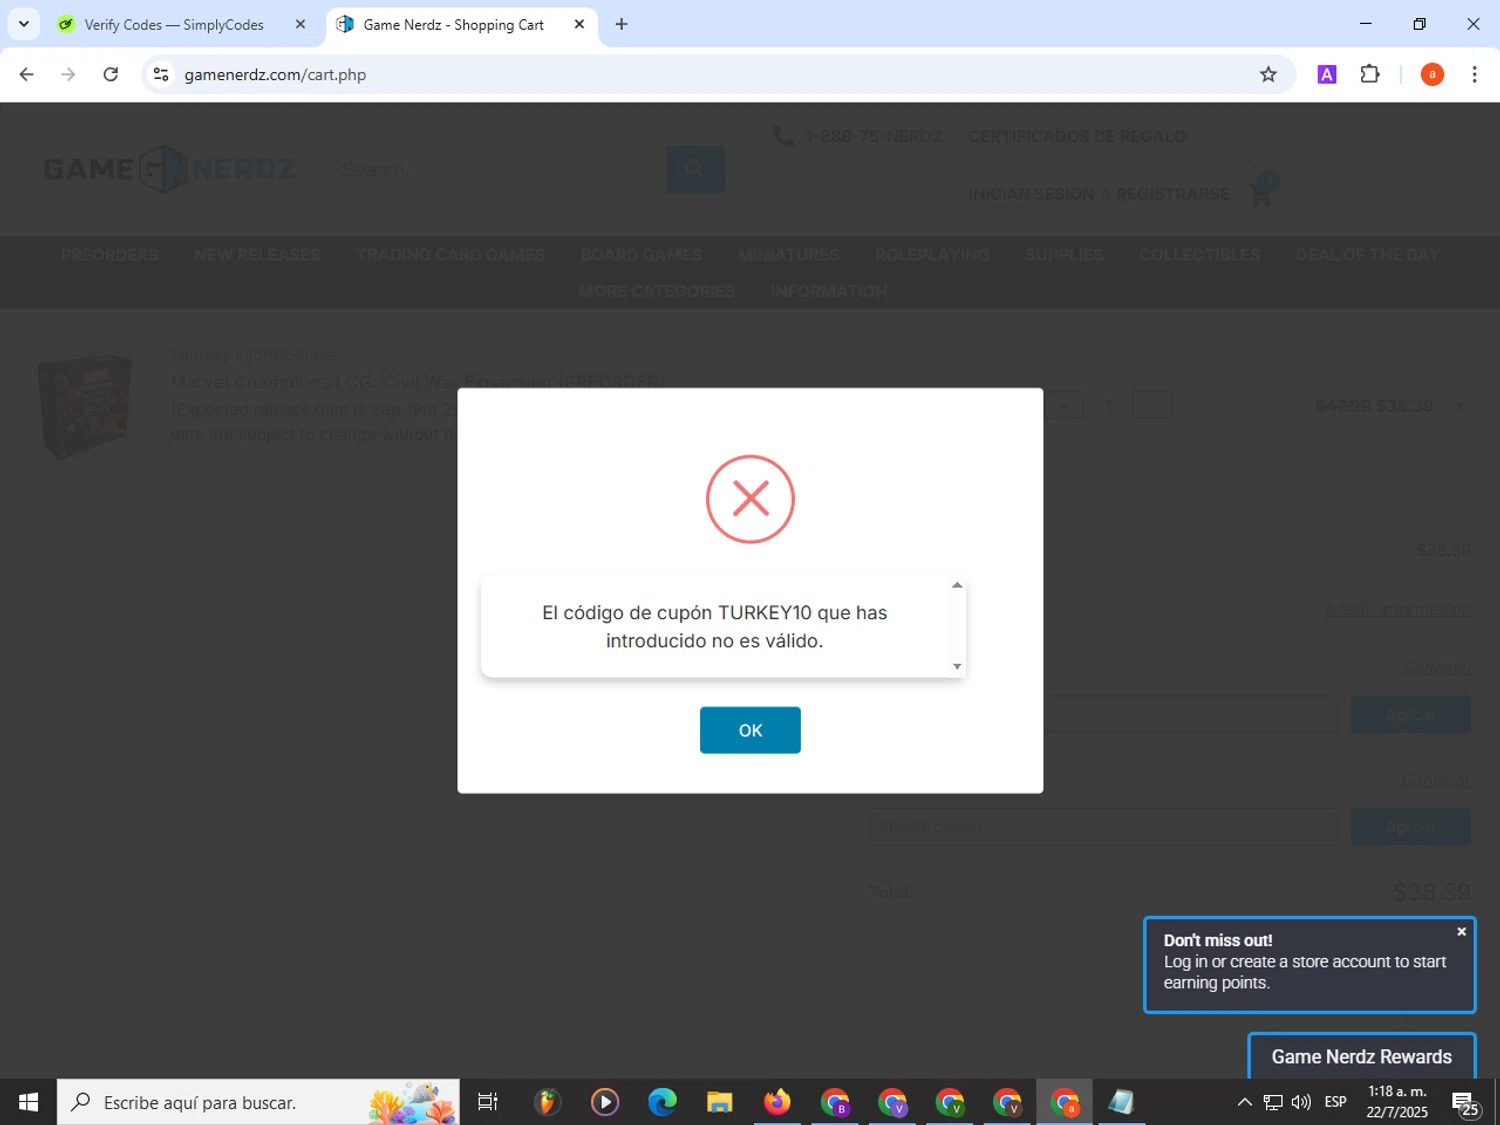This screenshot has width=1500, height=1125.
Task: Open the COLLECTIBLES menu
Action: (x=1199, y=255)
